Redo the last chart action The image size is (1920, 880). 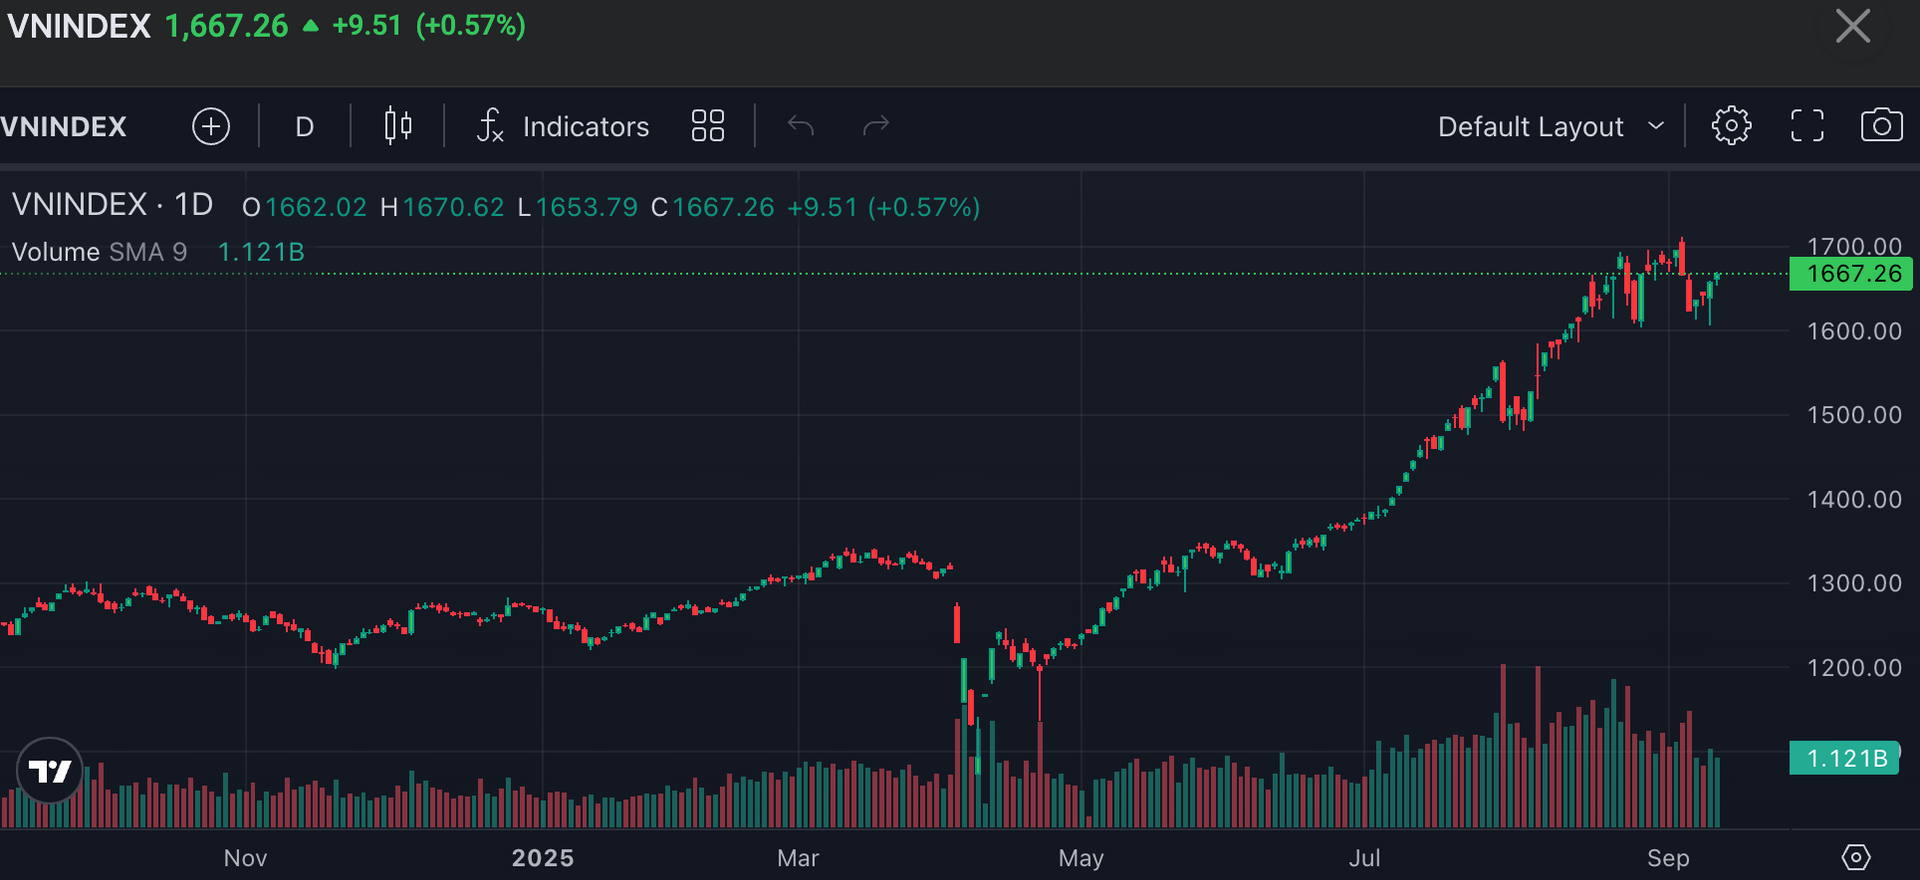[x=876, y=126]
